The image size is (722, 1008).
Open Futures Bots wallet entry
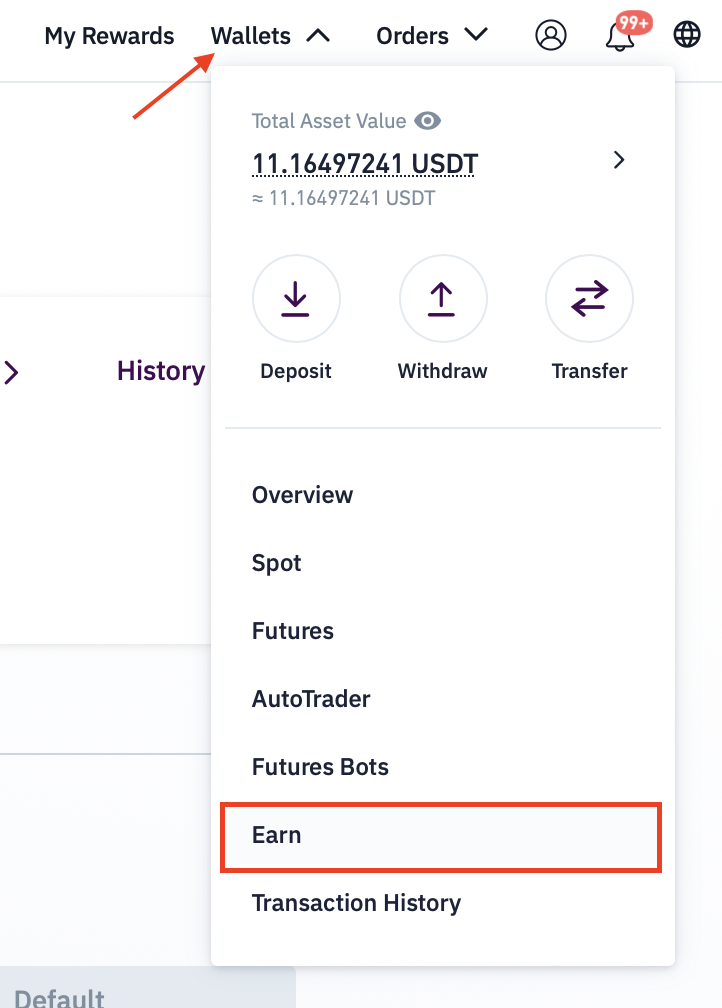(320, 767)
